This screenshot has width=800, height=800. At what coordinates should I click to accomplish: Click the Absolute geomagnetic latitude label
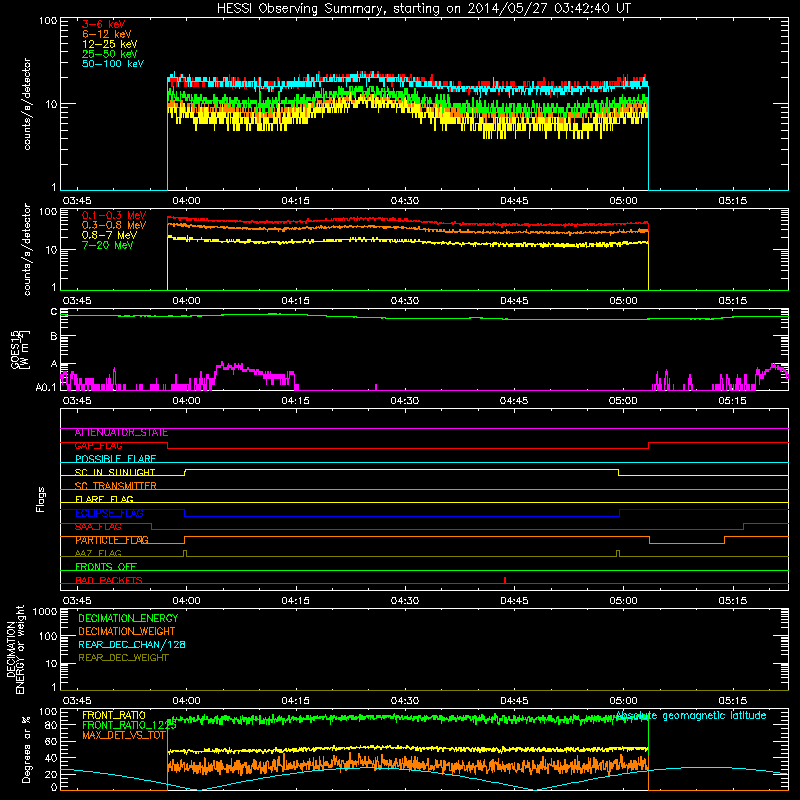tap(691, 716)
